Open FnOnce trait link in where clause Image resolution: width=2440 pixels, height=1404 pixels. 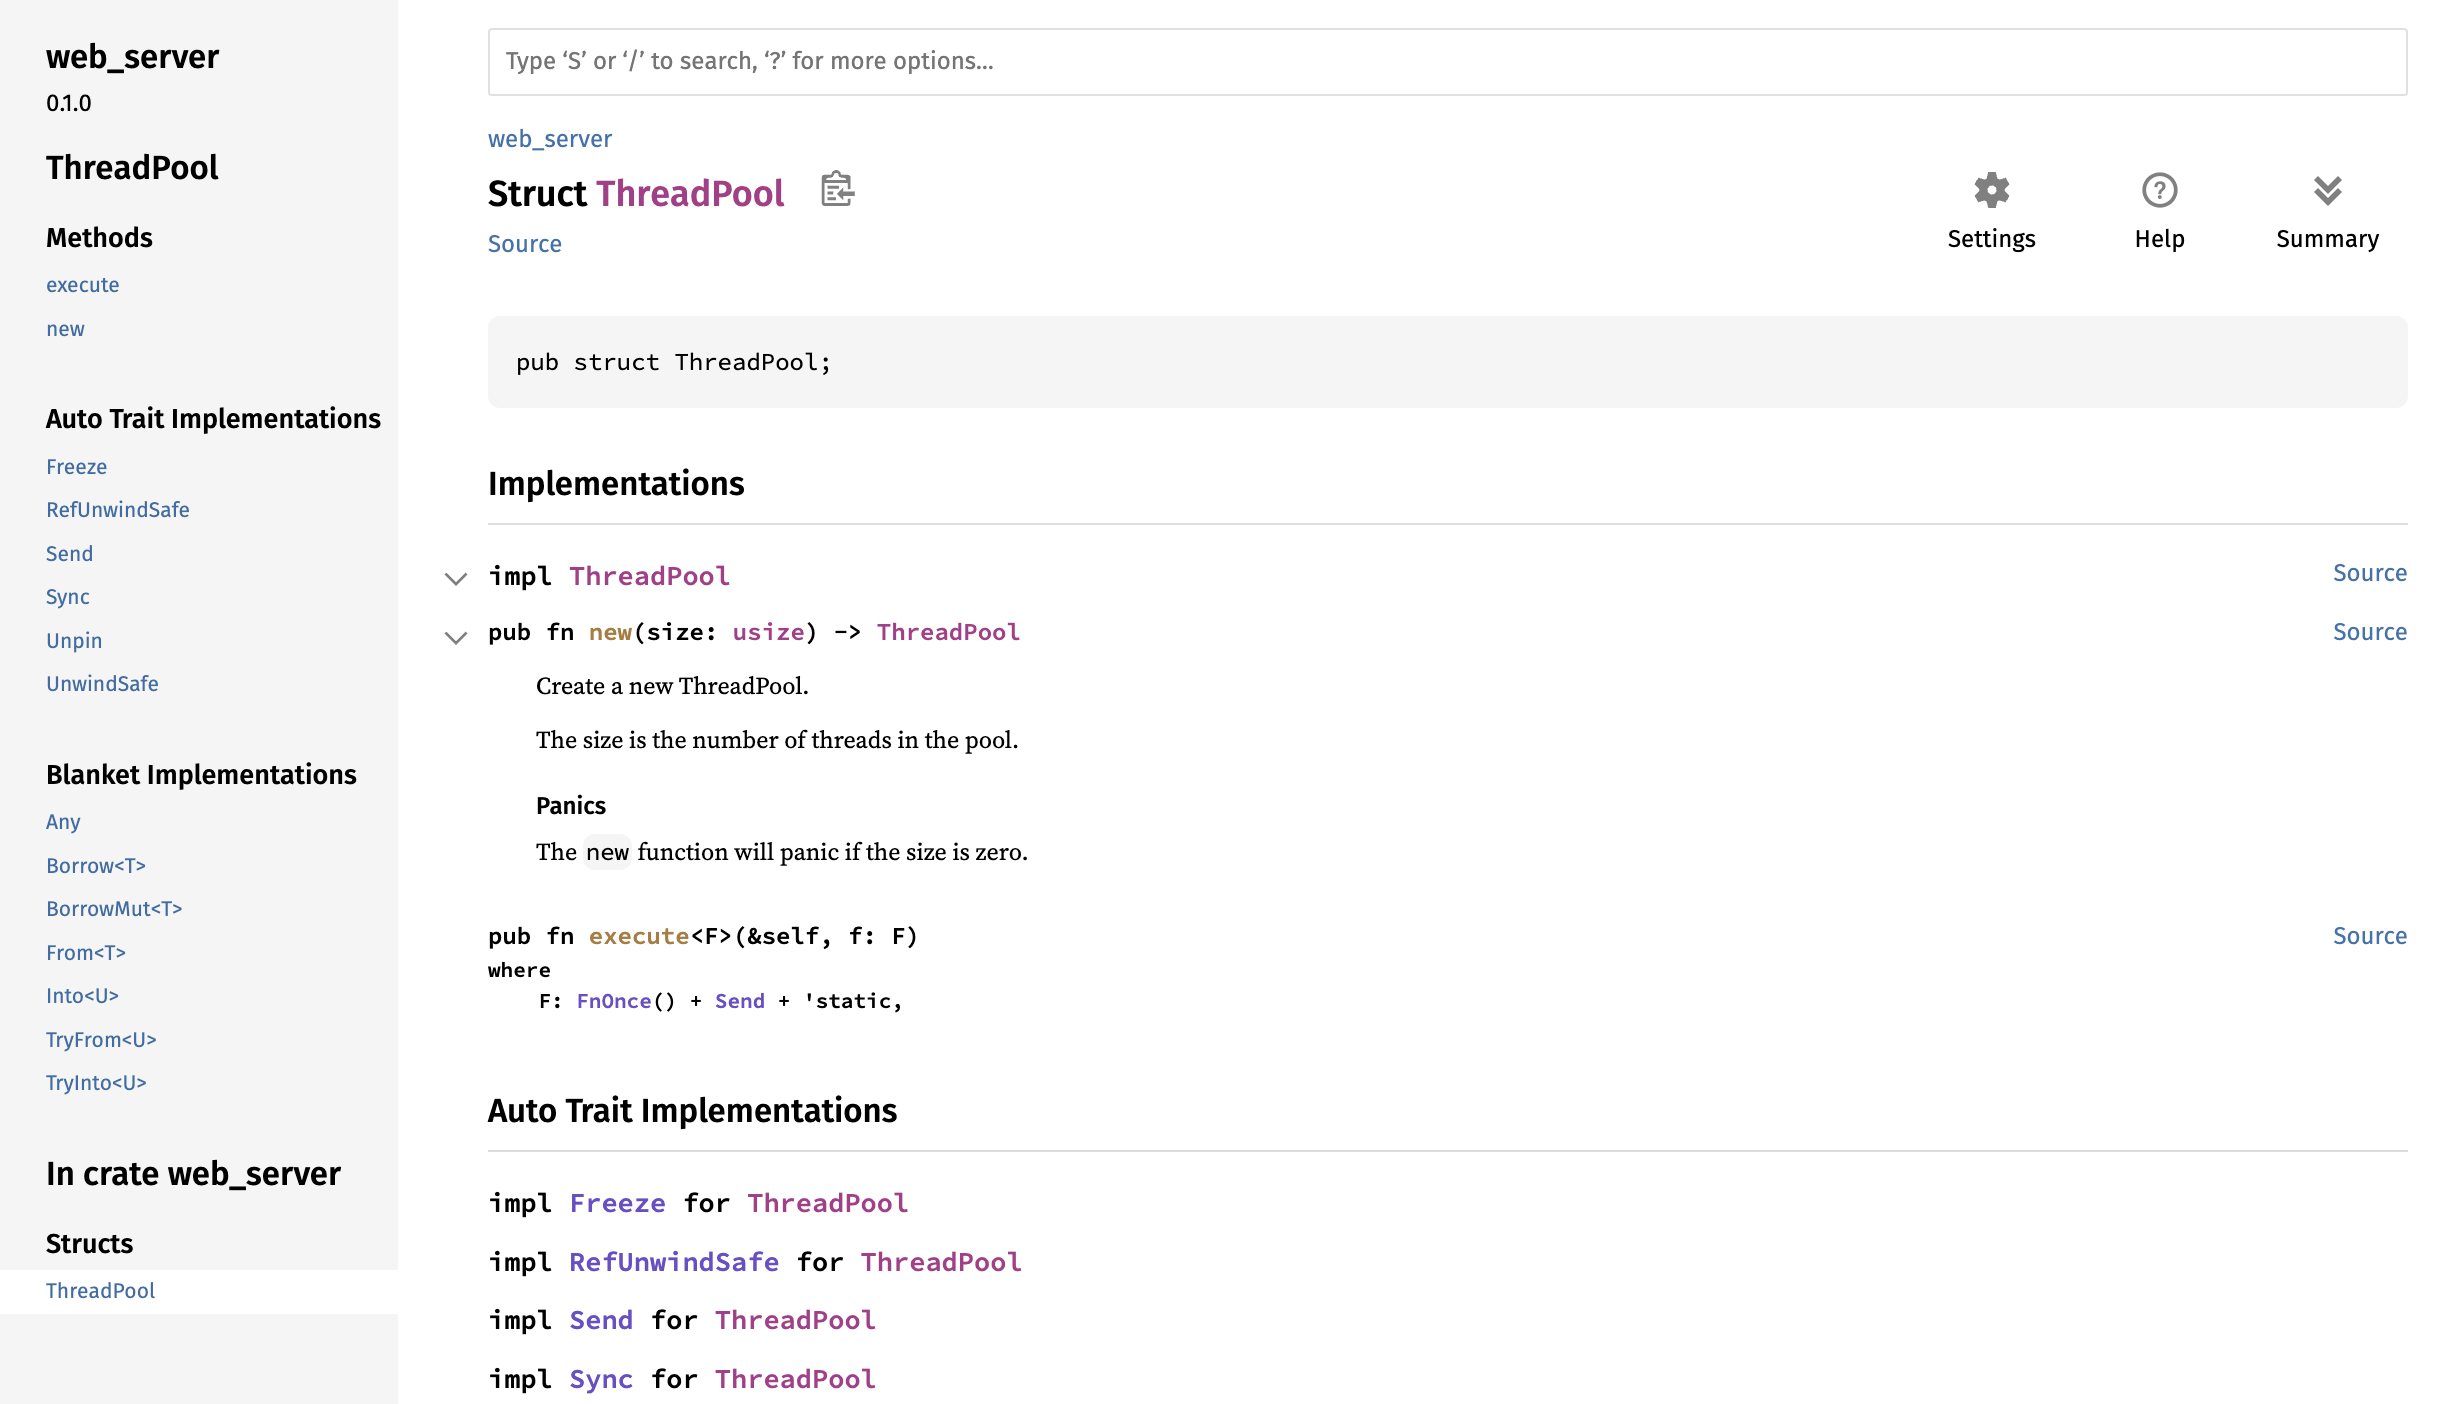pos(614,1001)
